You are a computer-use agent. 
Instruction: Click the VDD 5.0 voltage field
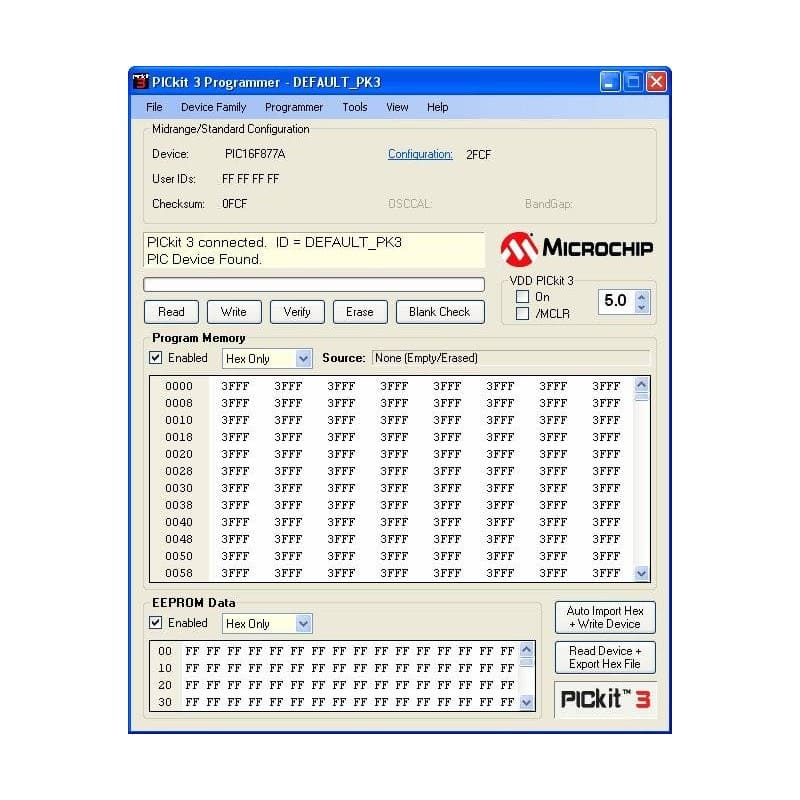pos(617,301)
